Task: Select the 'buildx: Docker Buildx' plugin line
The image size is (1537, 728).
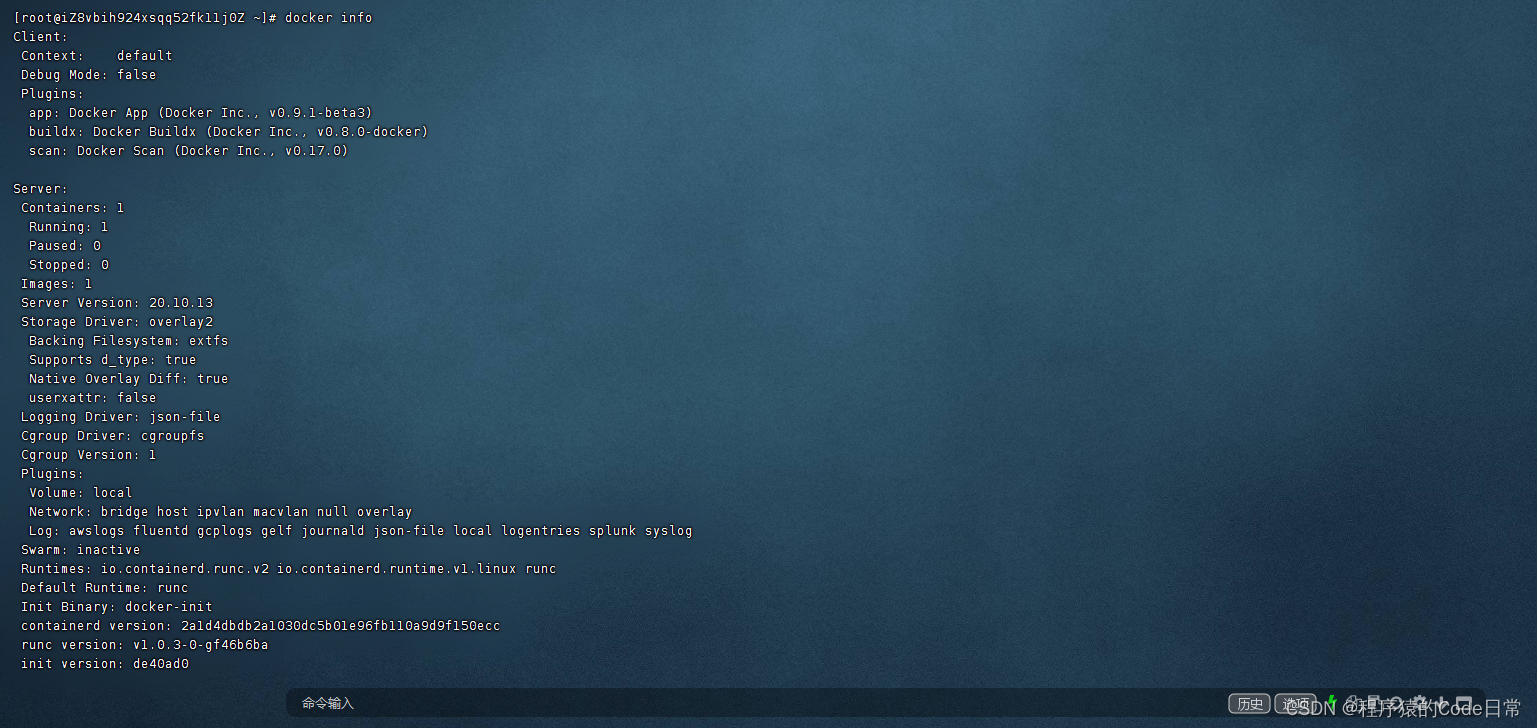Action: (x=229, y=132)
